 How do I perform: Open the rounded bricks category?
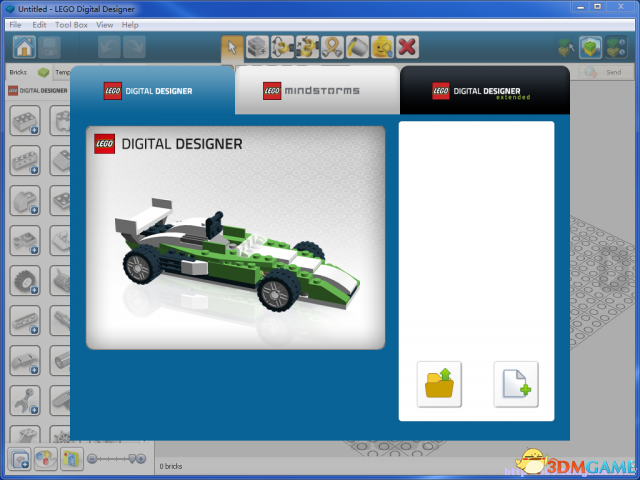click(25, 201)
